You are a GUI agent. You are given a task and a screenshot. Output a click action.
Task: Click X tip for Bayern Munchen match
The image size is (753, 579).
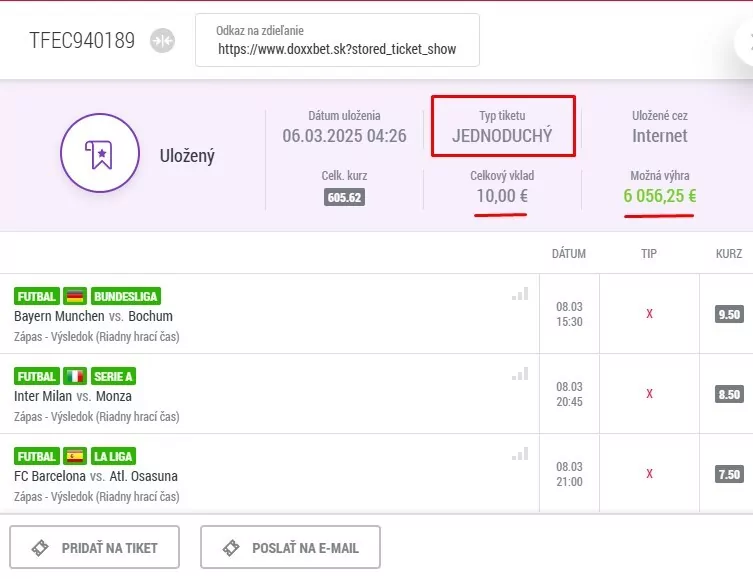click(649, 314)
